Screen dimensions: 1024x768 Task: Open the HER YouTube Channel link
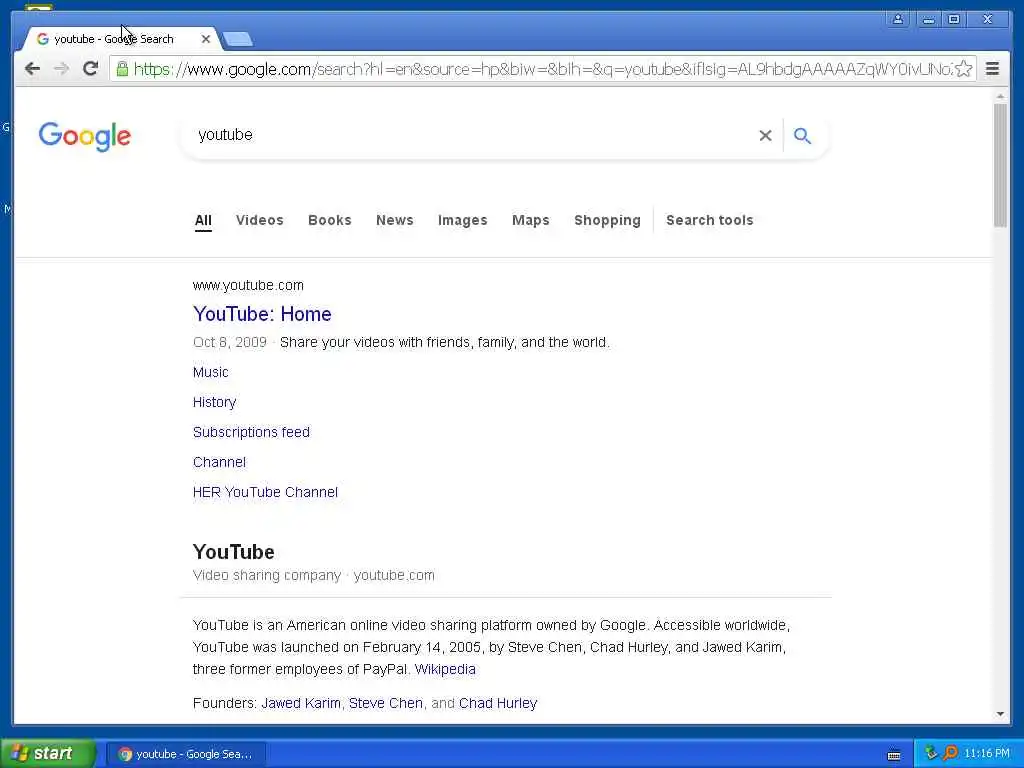[265, 492]
